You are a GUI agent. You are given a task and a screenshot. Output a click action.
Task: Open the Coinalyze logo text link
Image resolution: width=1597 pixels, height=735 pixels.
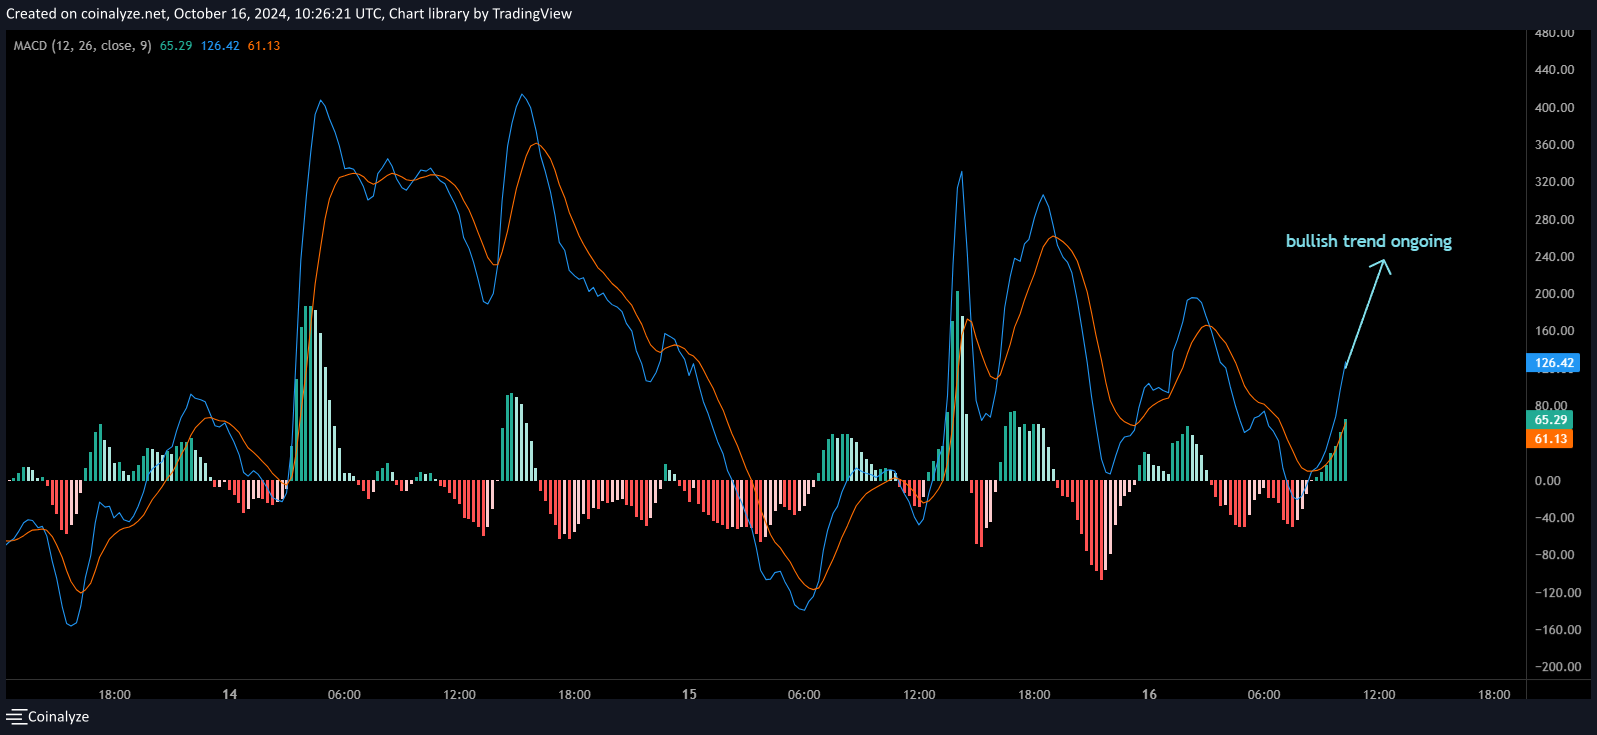point(58,717)
